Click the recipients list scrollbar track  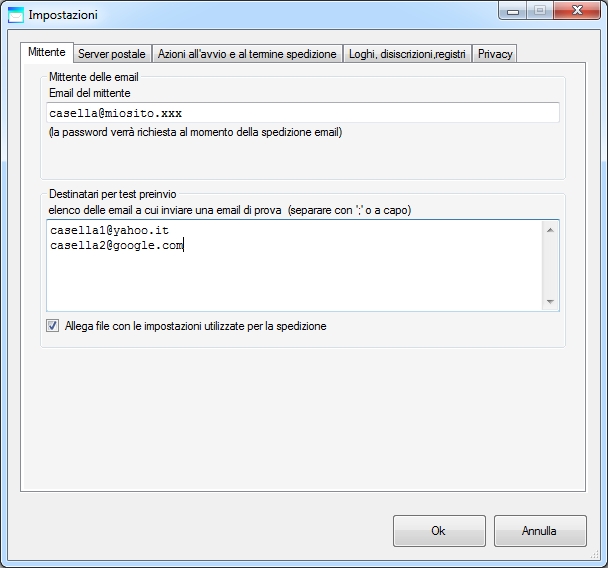pos(550,266)
